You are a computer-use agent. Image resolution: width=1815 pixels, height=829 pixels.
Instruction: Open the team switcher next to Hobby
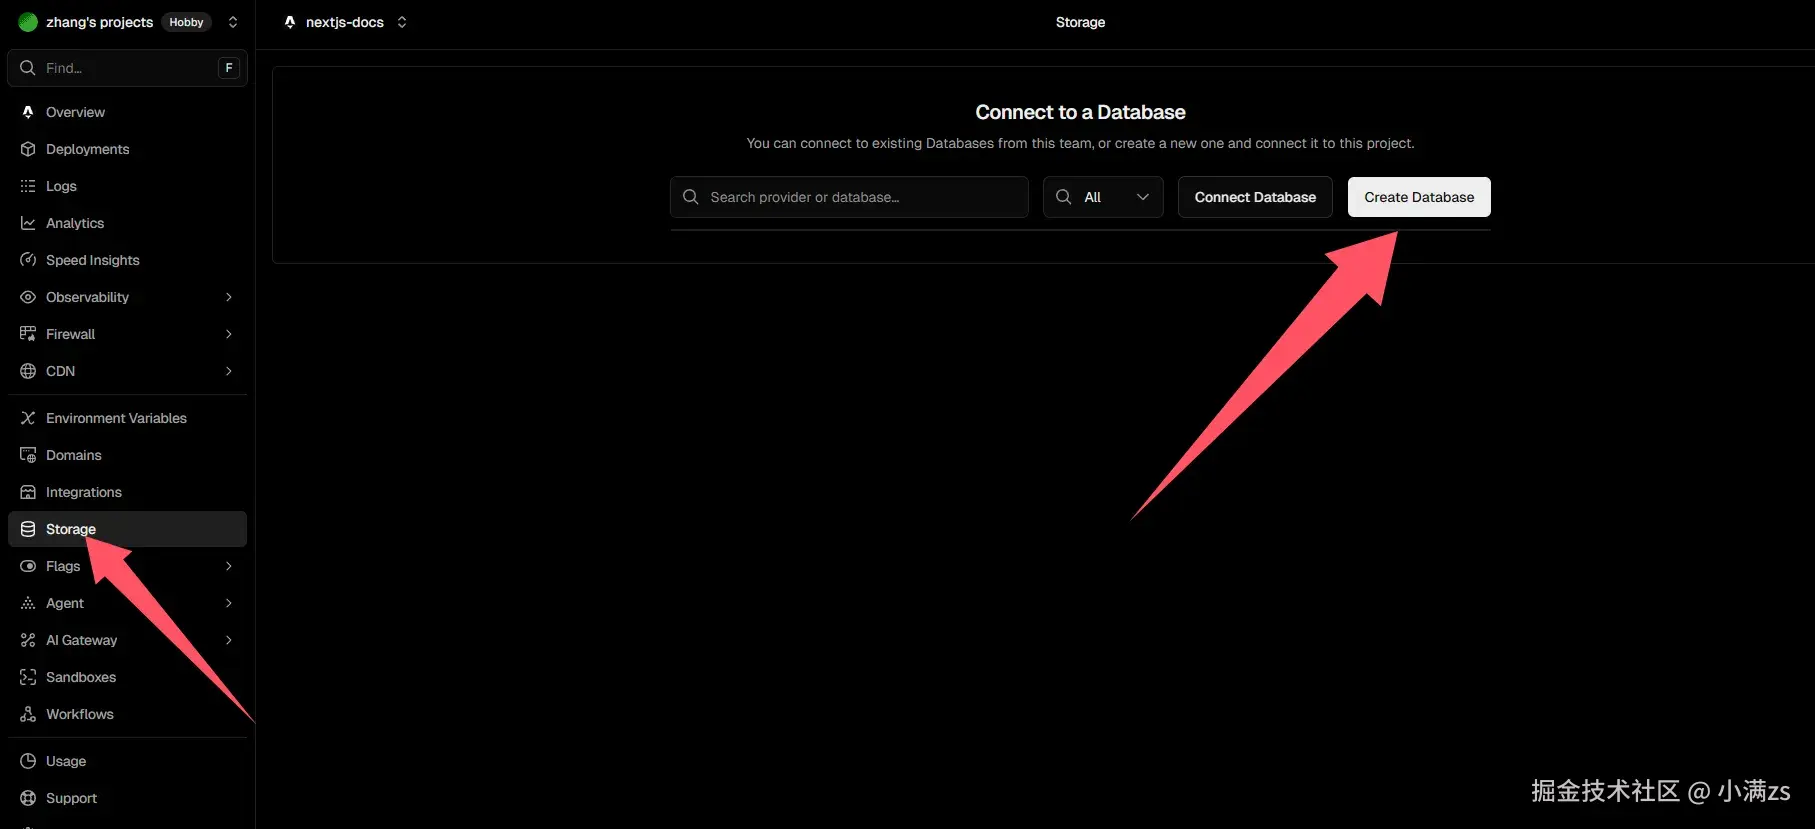tap(233, 22)
